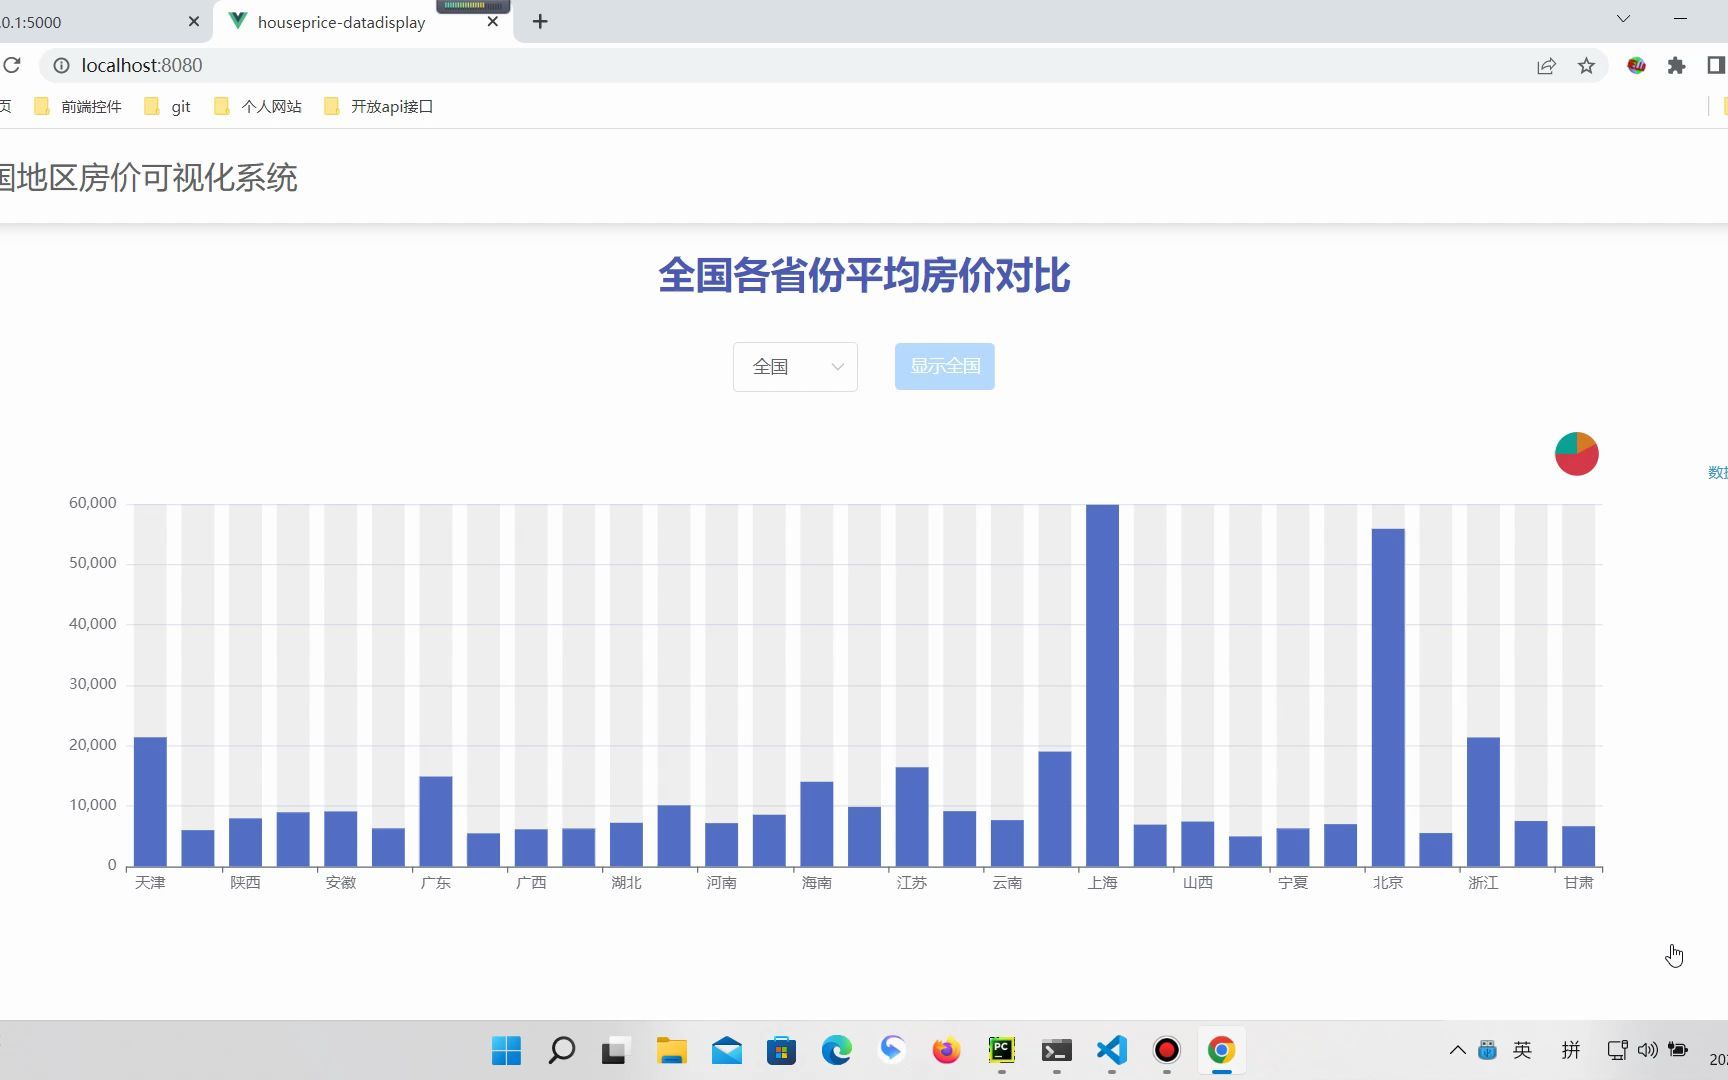Open the 全国 province dropdown
1728x1080 pixels.
click(x=794, y=366)
